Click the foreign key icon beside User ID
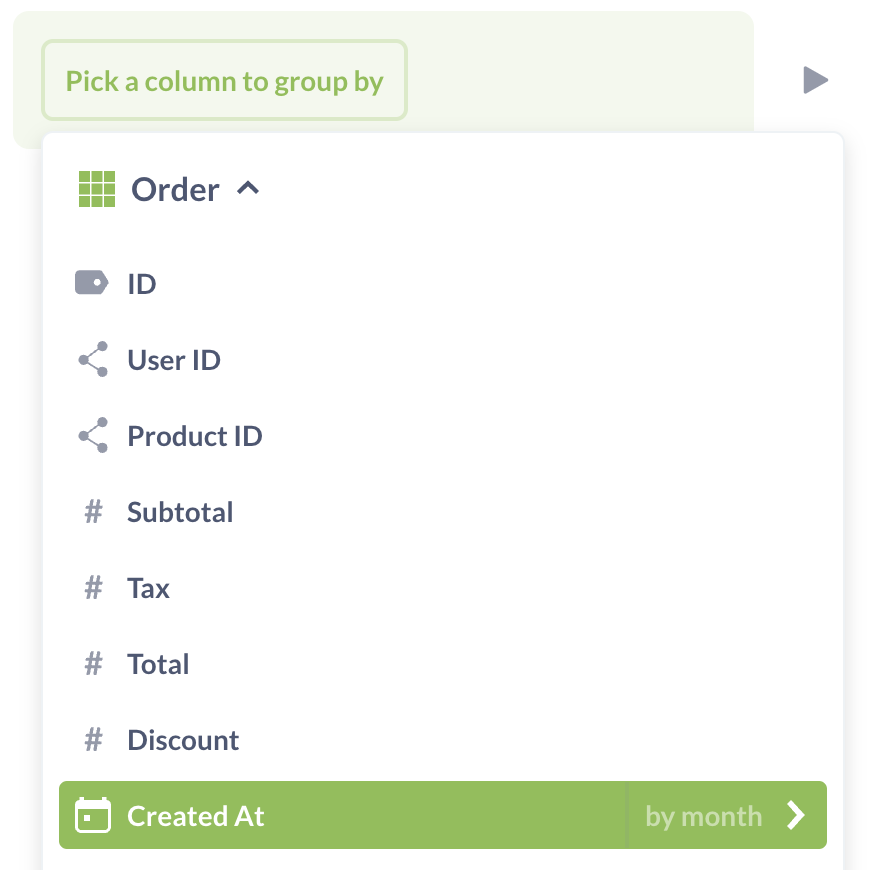This screenshot has height=870, width=888. click(93, 359)
